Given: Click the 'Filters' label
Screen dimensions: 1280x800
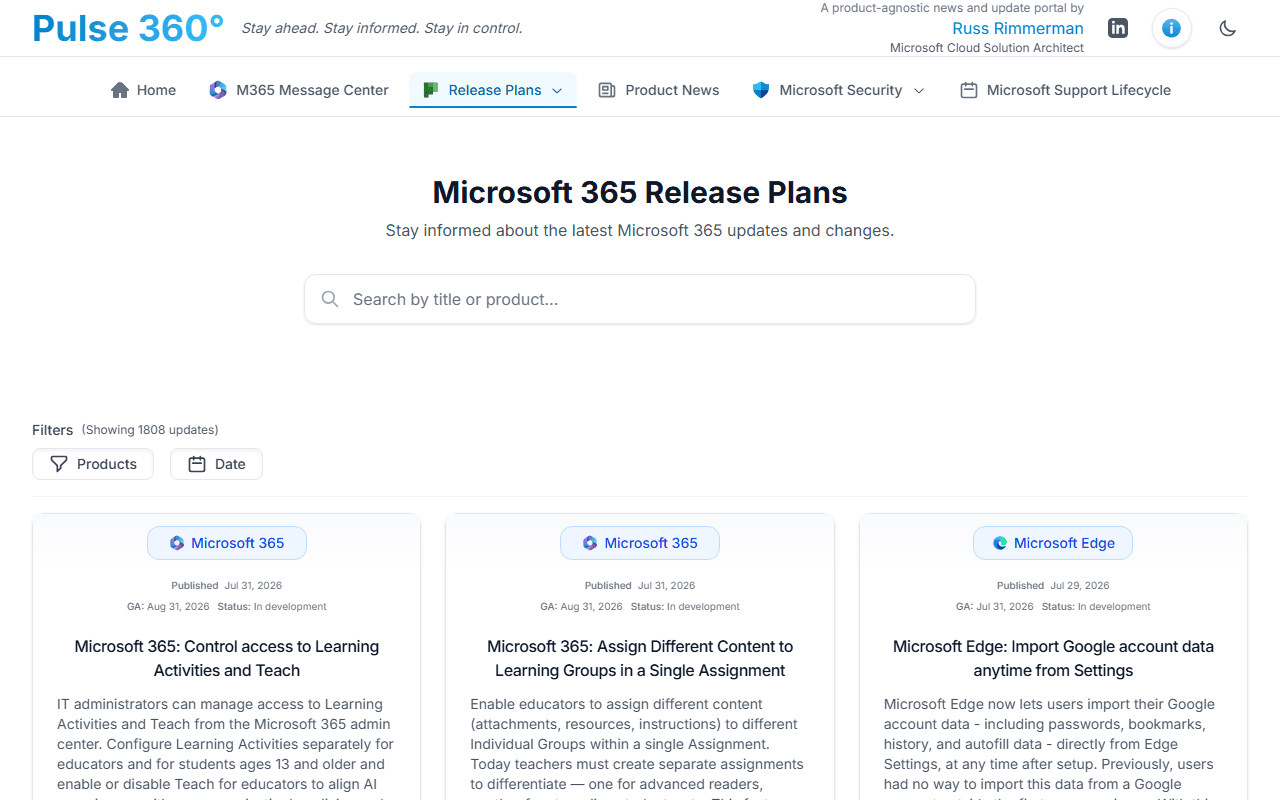Looking at the screenshot, I should 52,430.
